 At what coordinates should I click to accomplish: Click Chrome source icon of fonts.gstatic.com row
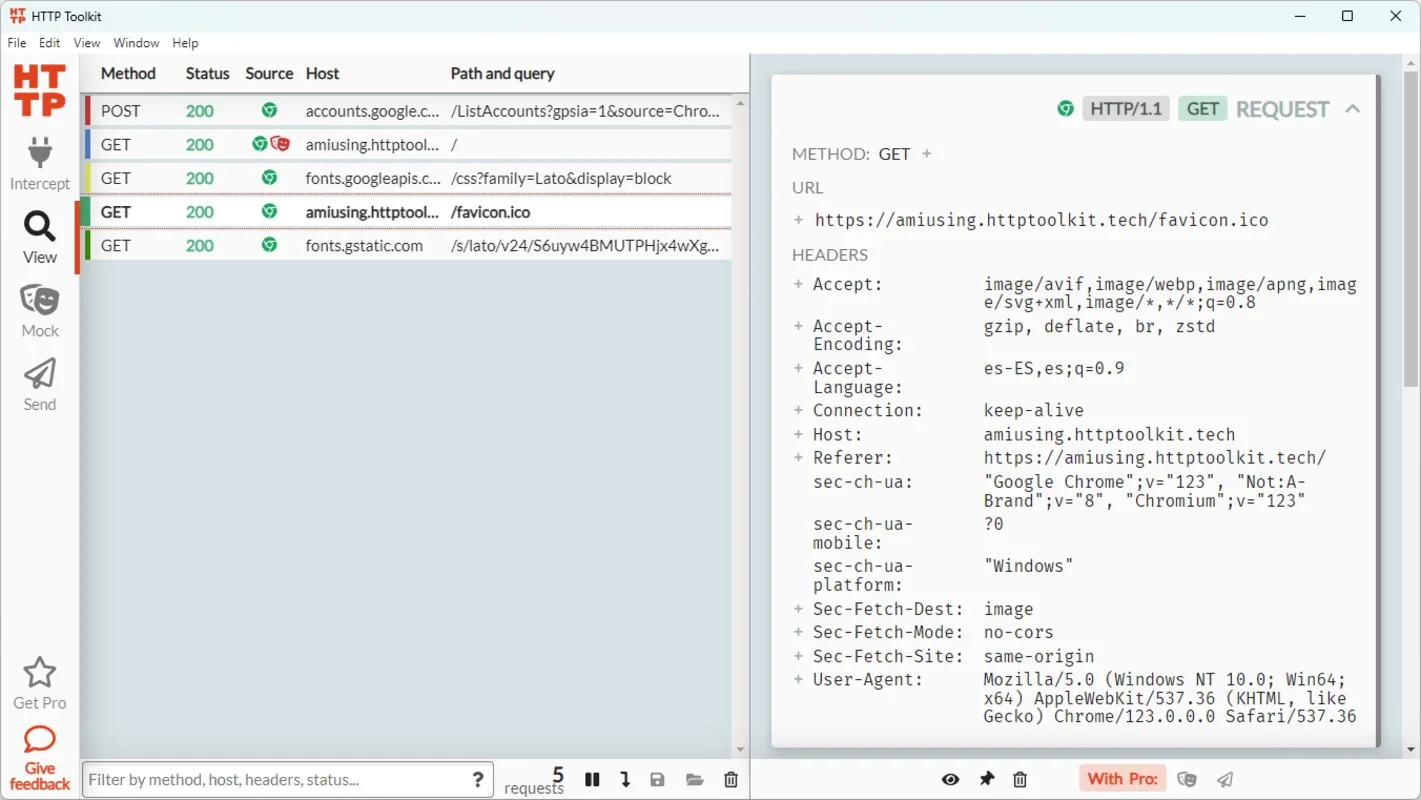tap(269, 245)
